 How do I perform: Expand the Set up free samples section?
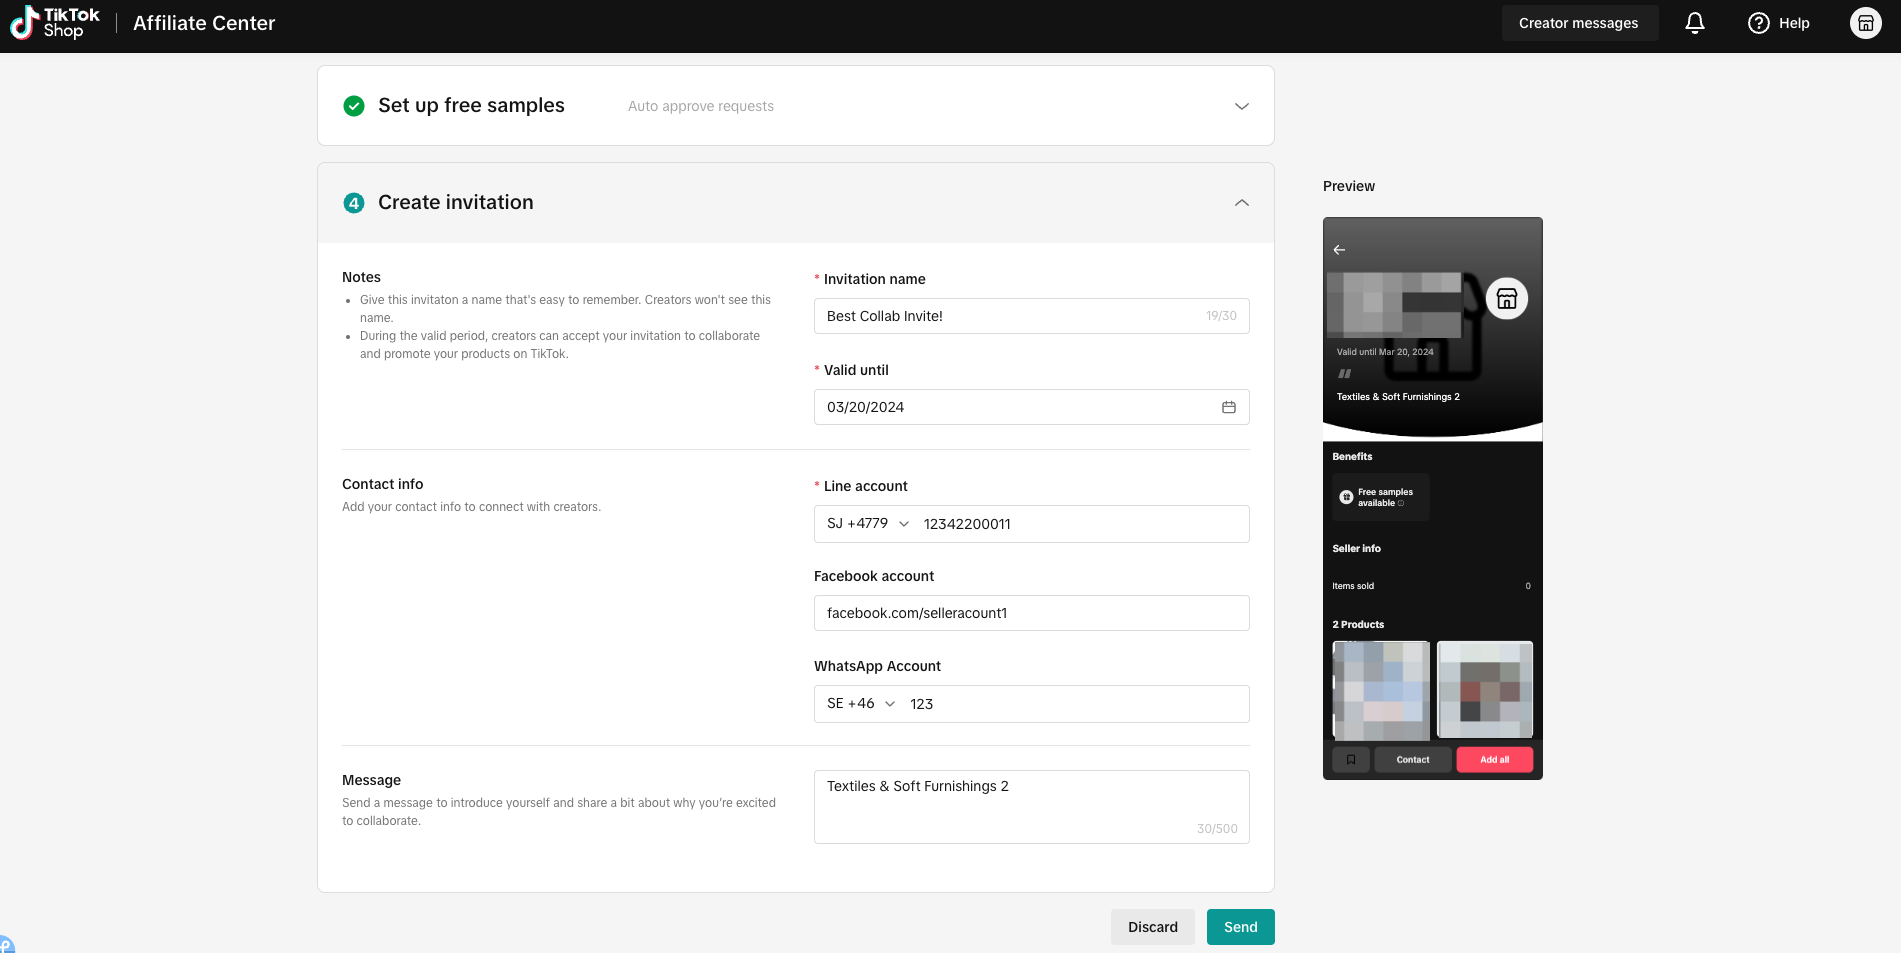(x=1242, y=106)
